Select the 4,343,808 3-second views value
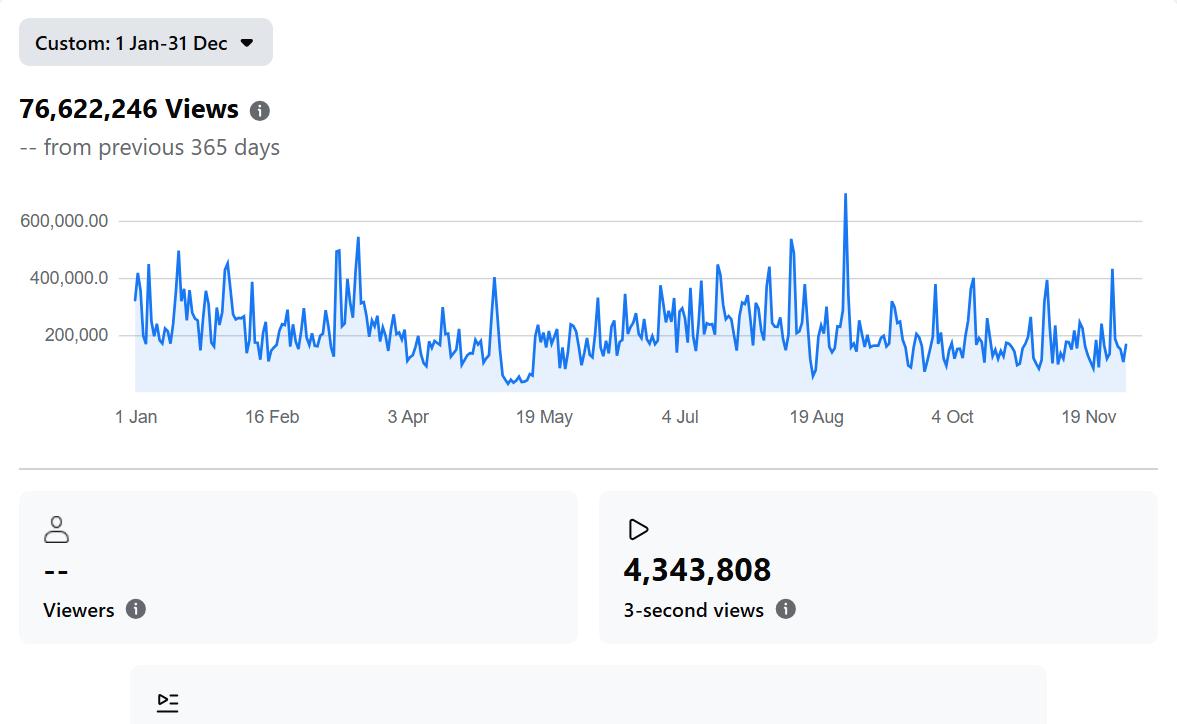Image resolution: width=1177 pixels, height=724 pixels. tap(697, 570)
